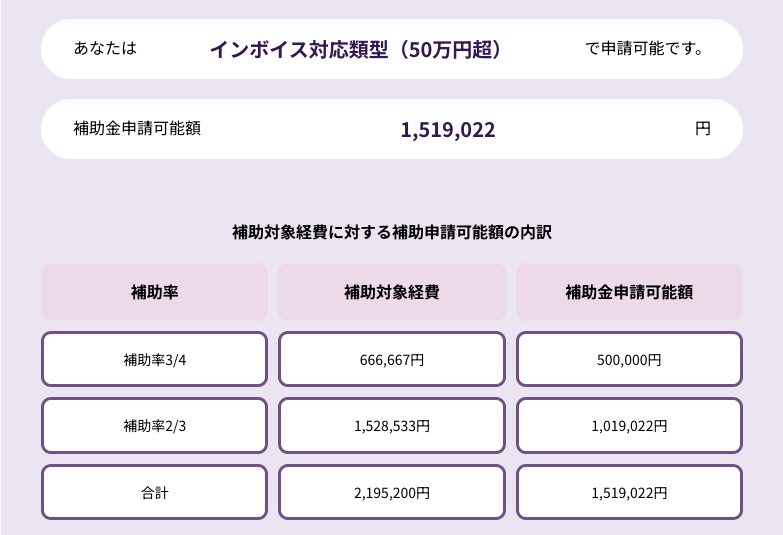This screenshot has width=783, height=535.
Task: Click the 補助金申請可能額 column header
Action: point(629,293)
